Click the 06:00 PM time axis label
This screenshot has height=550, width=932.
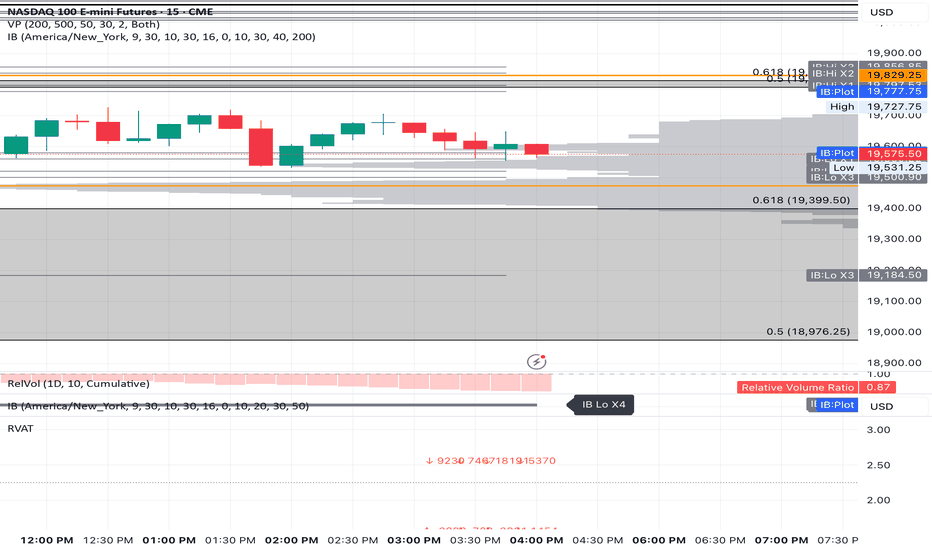pyautogui.click(x=659, y=540)
